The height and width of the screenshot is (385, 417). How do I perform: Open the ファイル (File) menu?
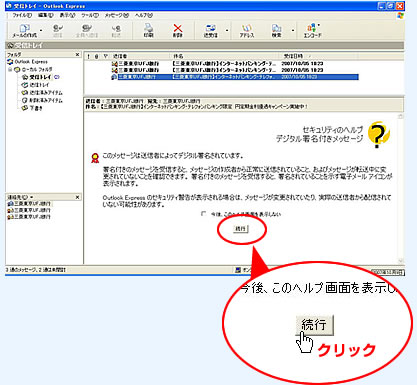[x=22, y=15]
